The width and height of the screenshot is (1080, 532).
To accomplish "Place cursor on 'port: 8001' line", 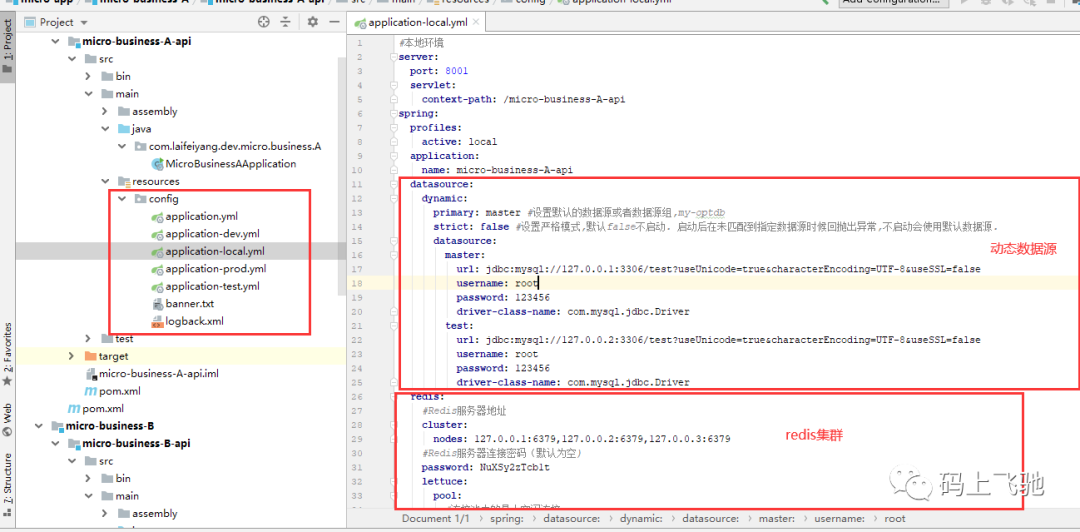I will point(439,70).
